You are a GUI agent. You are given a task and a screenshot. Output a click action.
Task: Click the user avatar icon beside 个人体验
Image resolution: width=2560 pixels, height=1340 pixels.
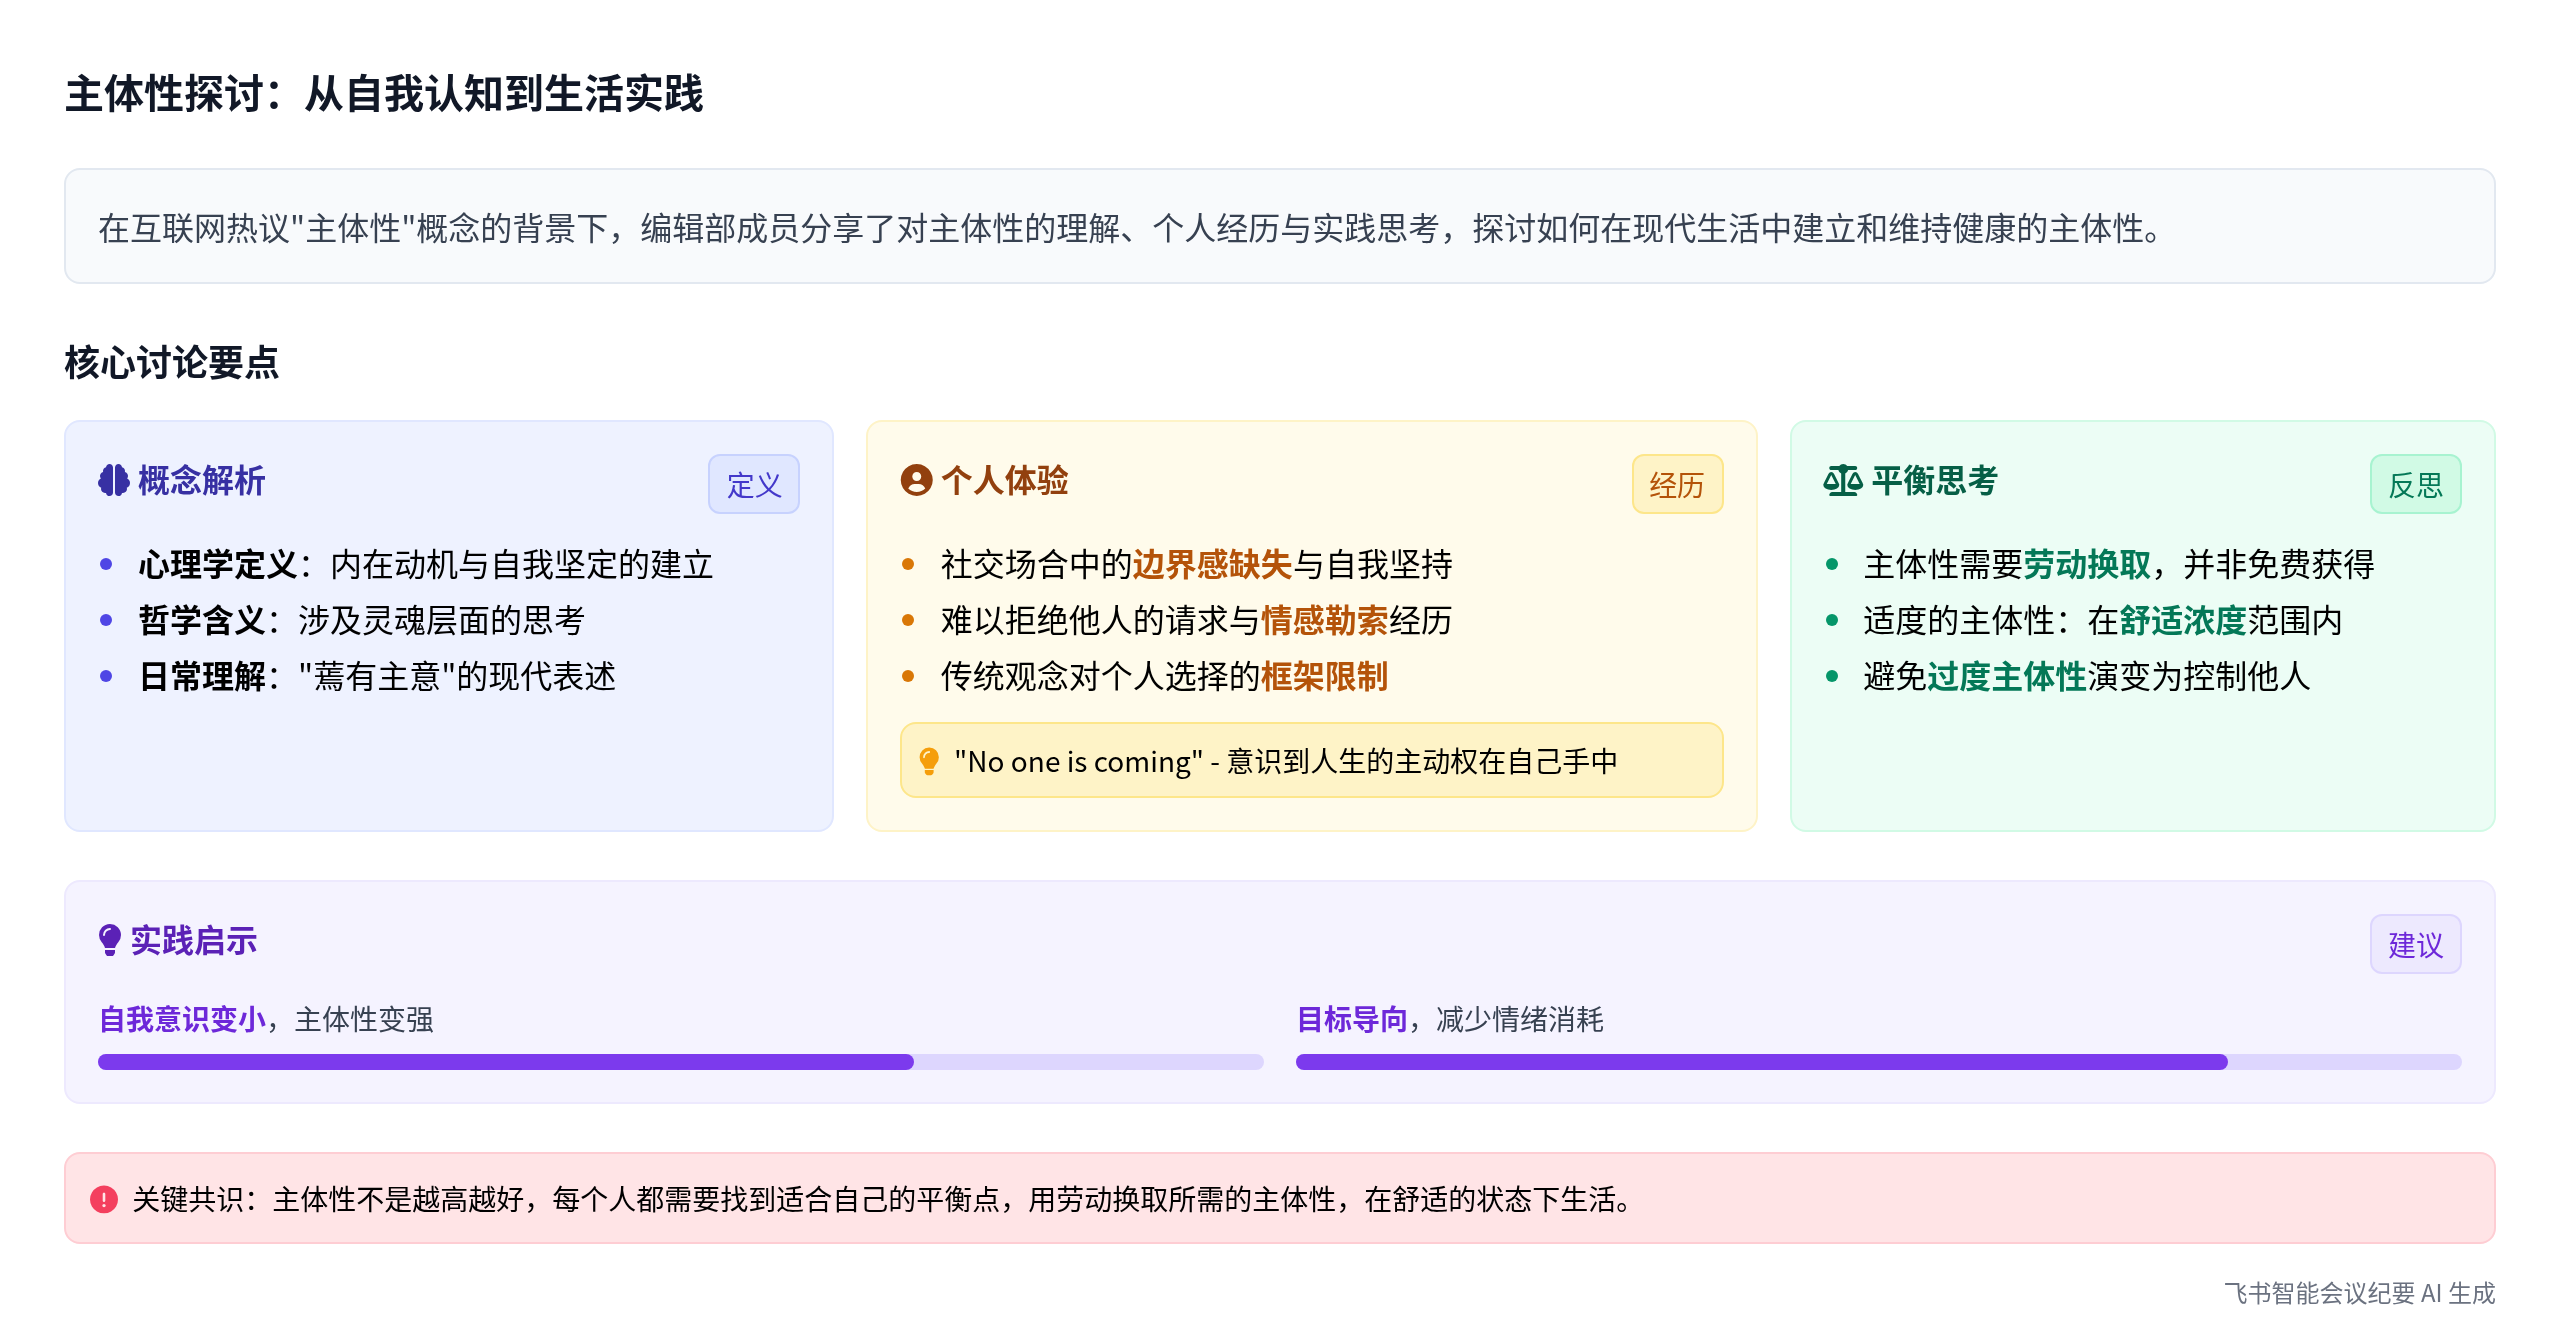pyautogui.click(x=916, y=481)
